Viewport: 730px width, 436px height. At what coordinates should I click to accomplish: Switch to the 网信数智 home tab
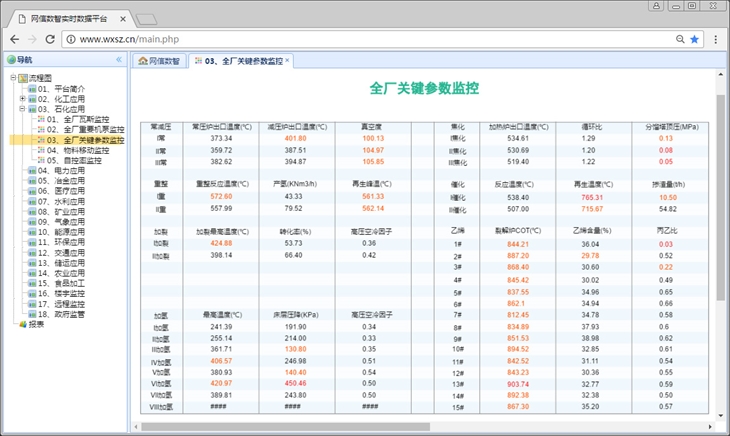click(x=159, y=61)
